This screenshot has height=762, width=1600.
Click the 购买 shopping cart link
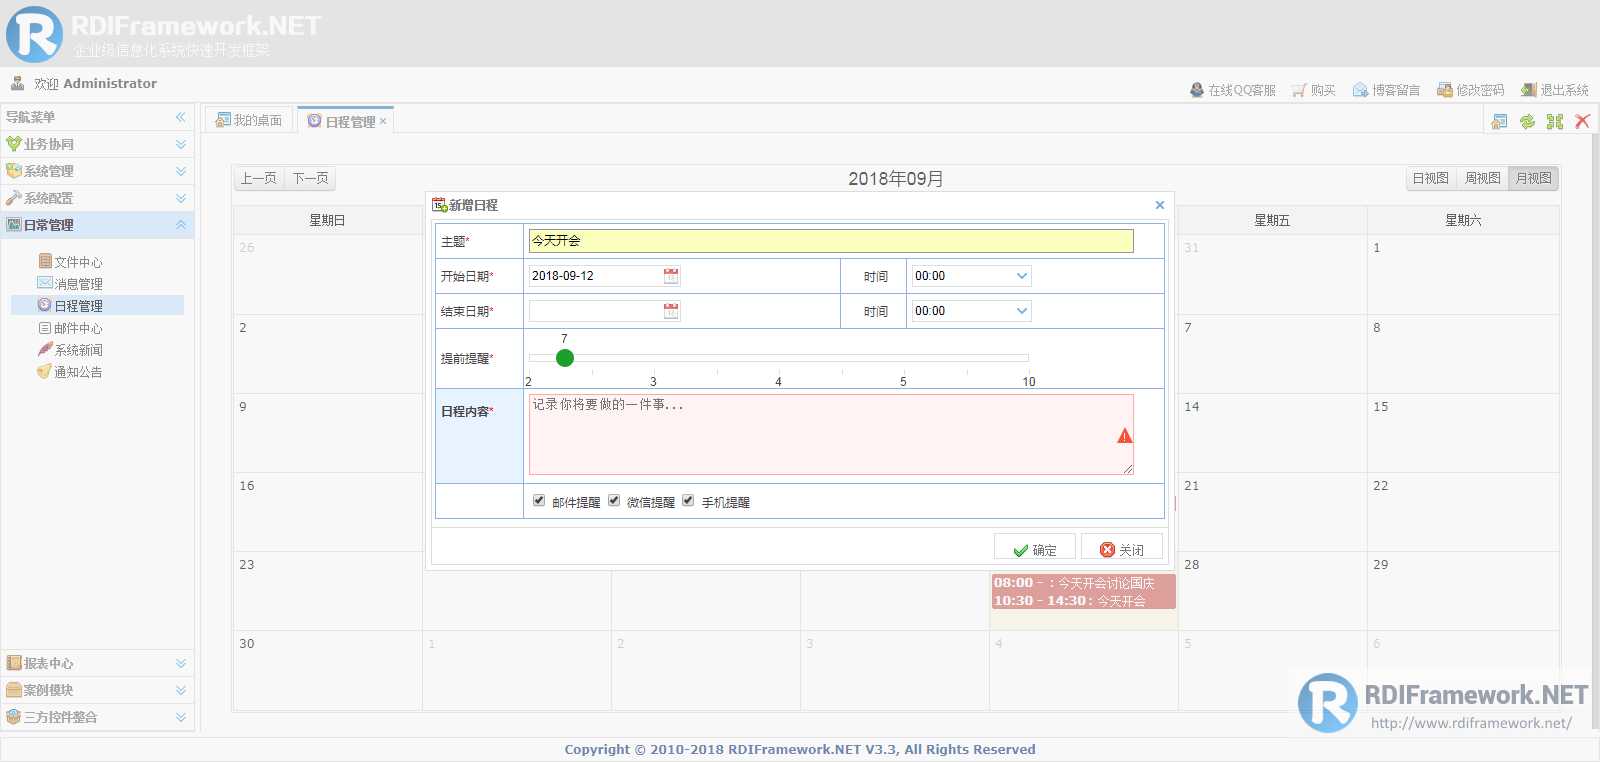pos(1313,90)
